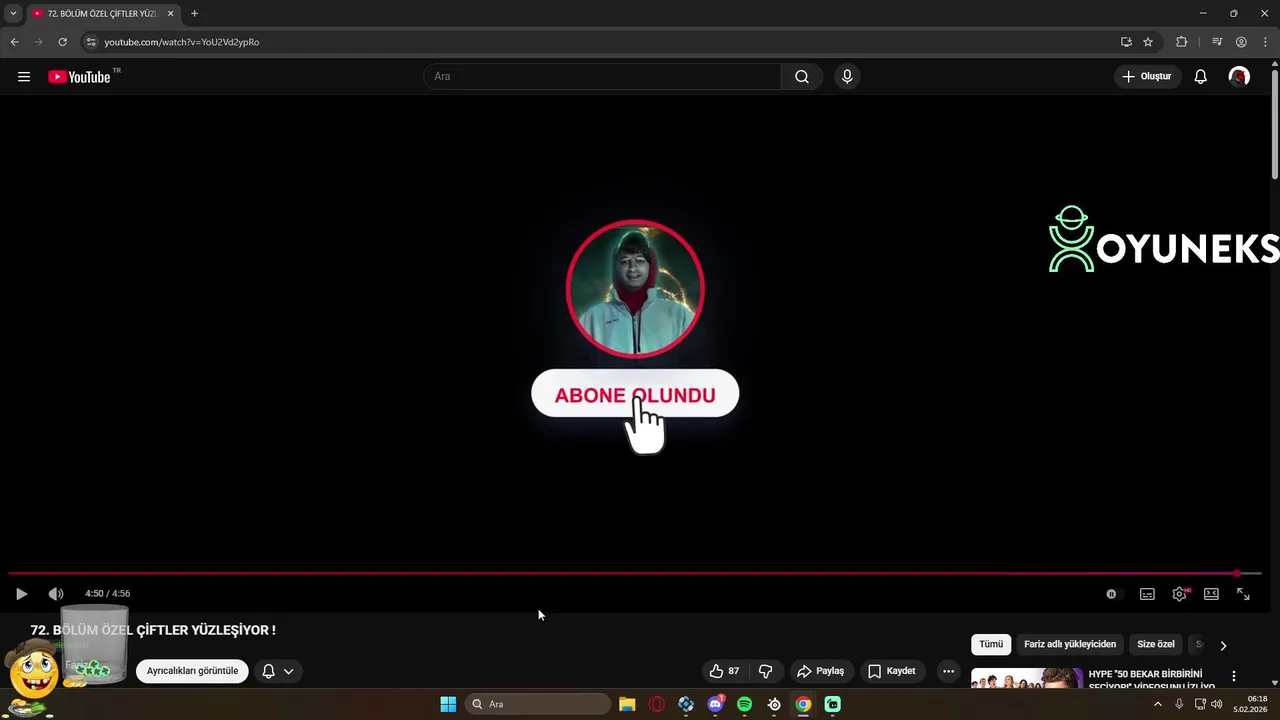Open the tab search dropdown arrow
The image size is (1280, 720).
coord(13,14)
